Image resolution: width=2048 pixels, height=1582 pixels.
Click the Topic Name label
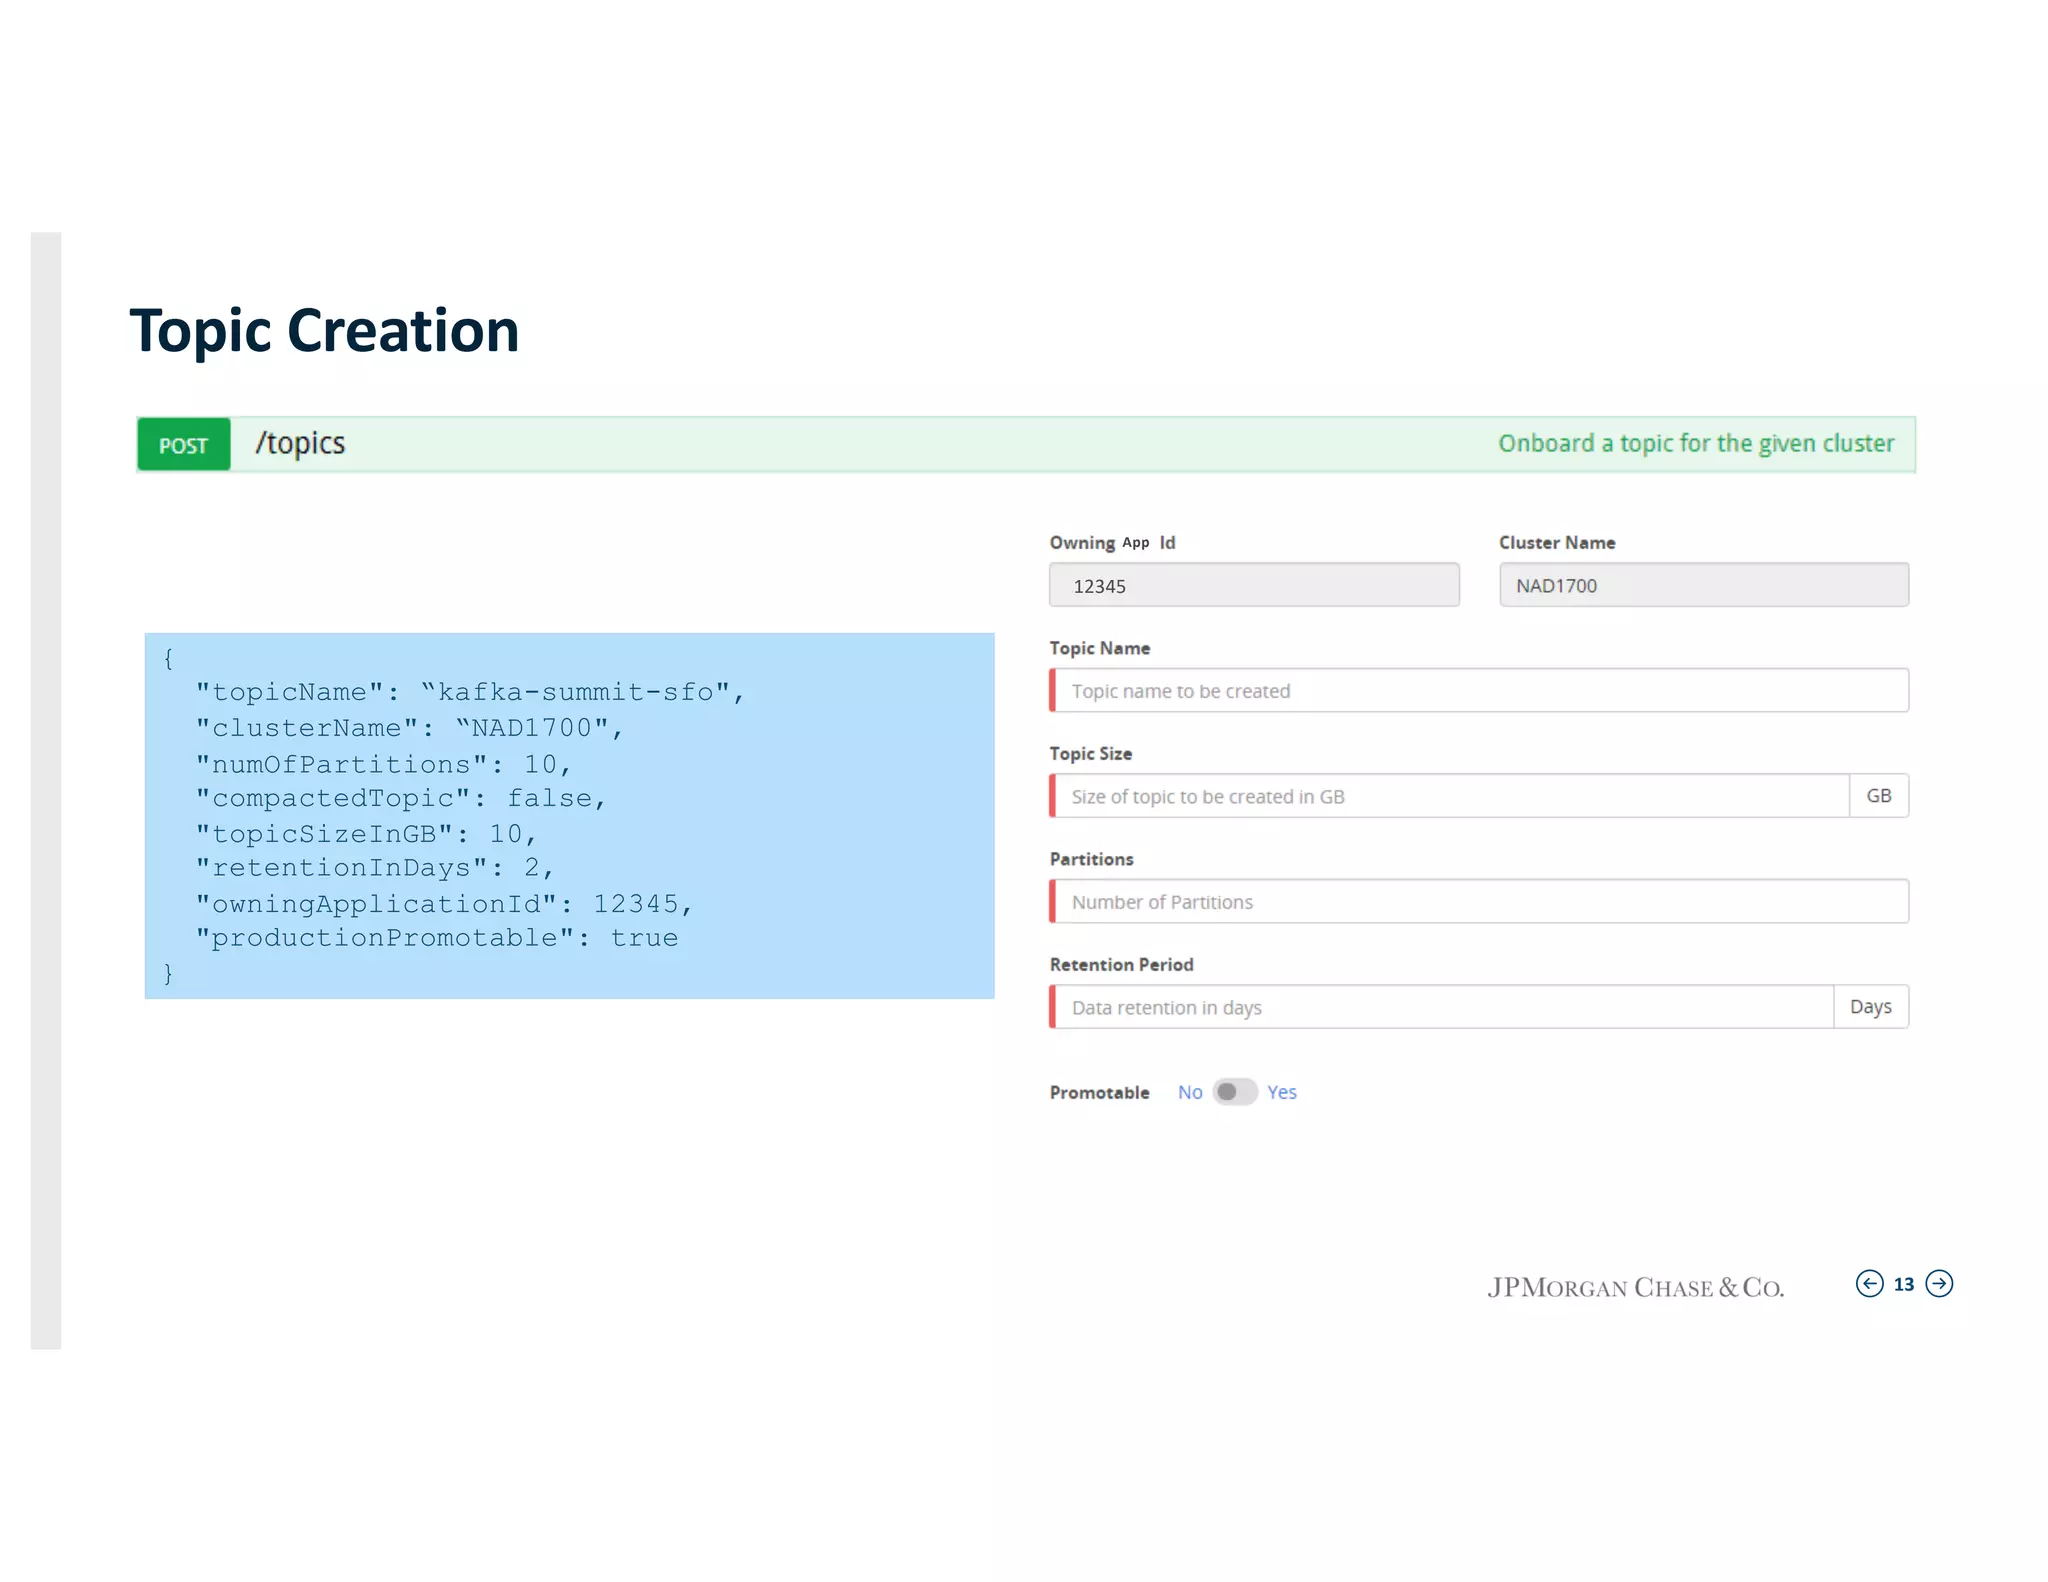[1099, 648]
